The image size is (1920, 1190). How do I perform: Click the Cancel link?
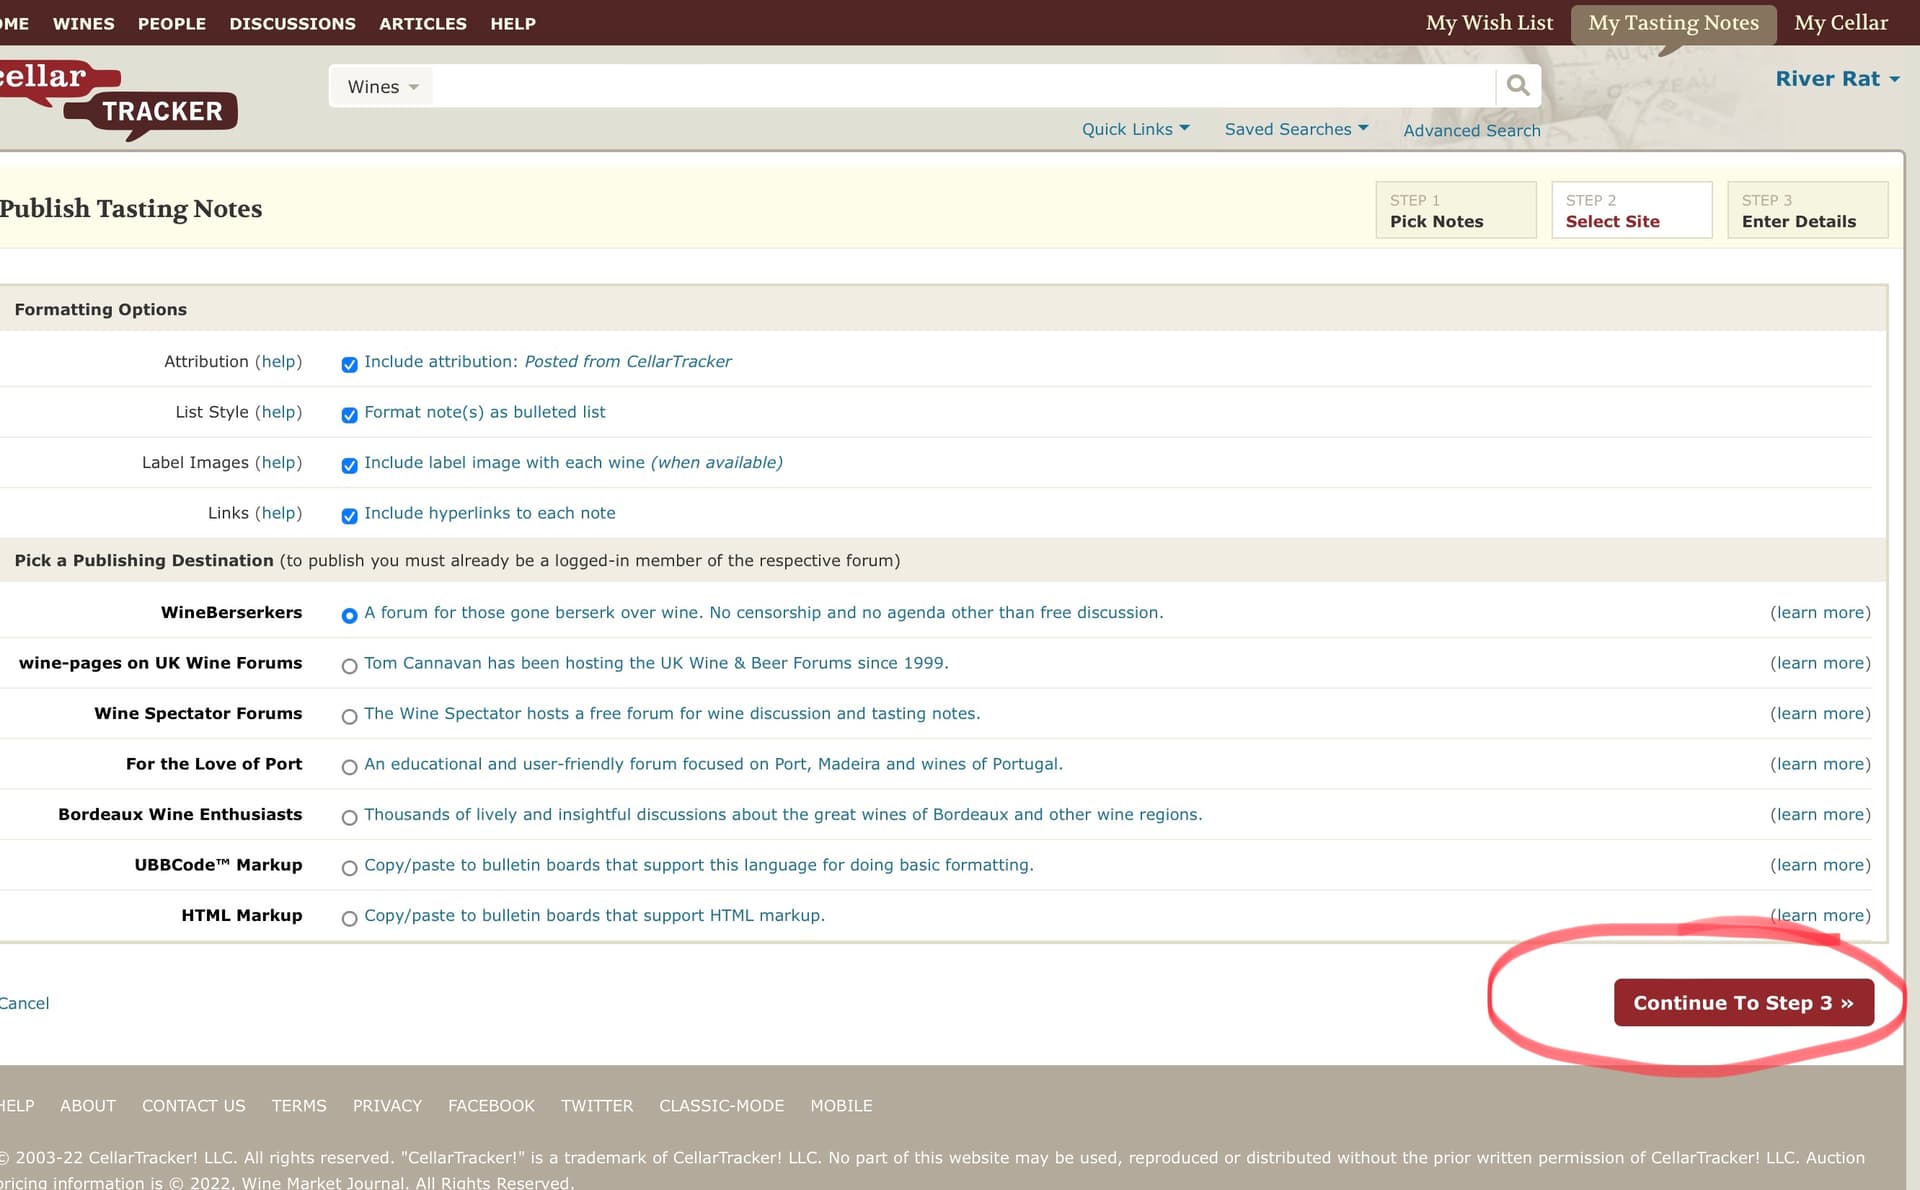click(x=24, y=1003)
